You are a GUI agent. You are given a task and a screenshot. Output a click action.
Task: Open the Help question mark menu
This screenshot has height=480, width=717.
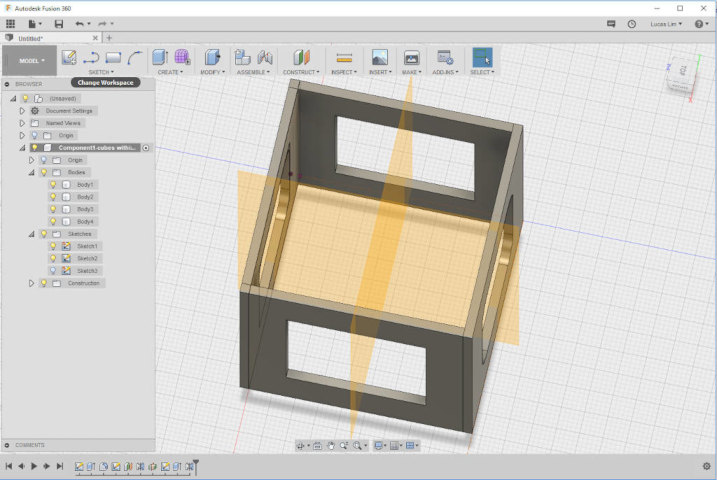(x=701, y=24)
